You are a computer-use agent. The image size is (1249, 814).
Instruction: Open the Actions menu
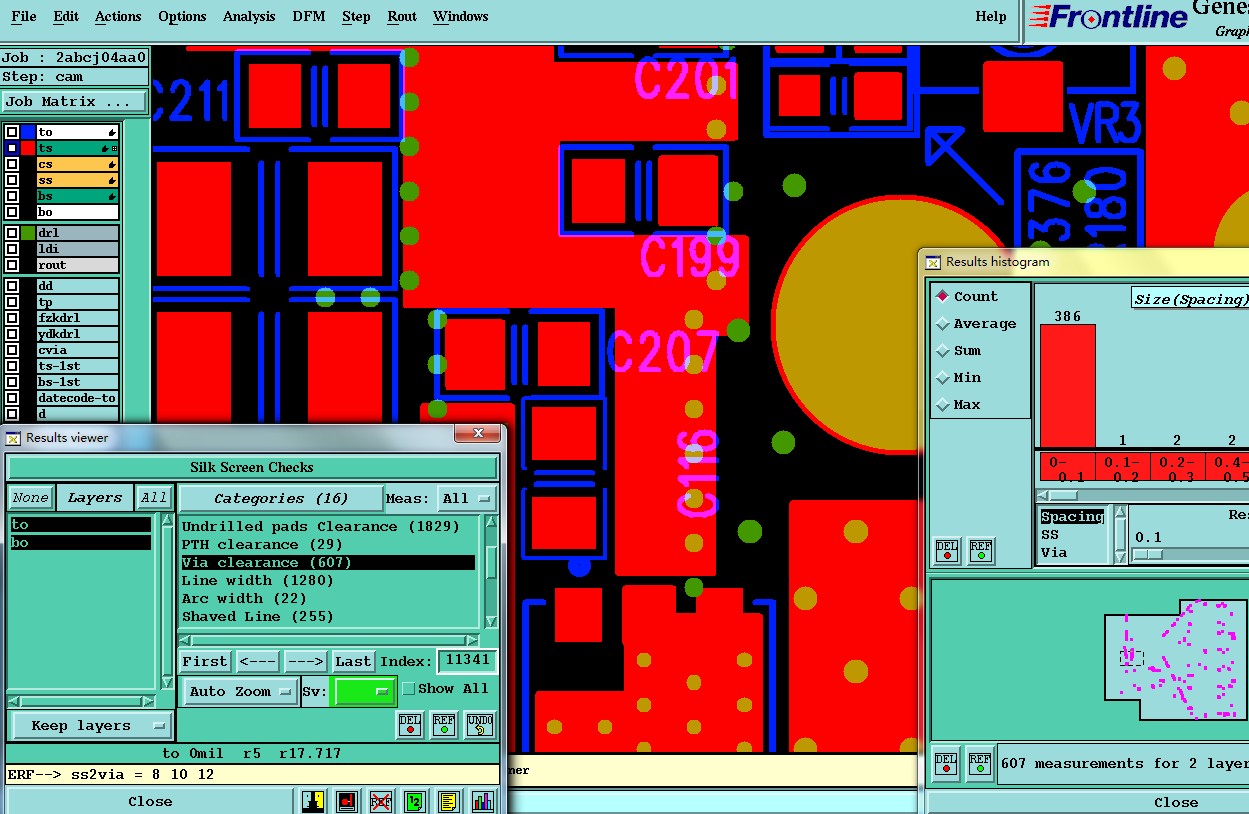(118, 16)
